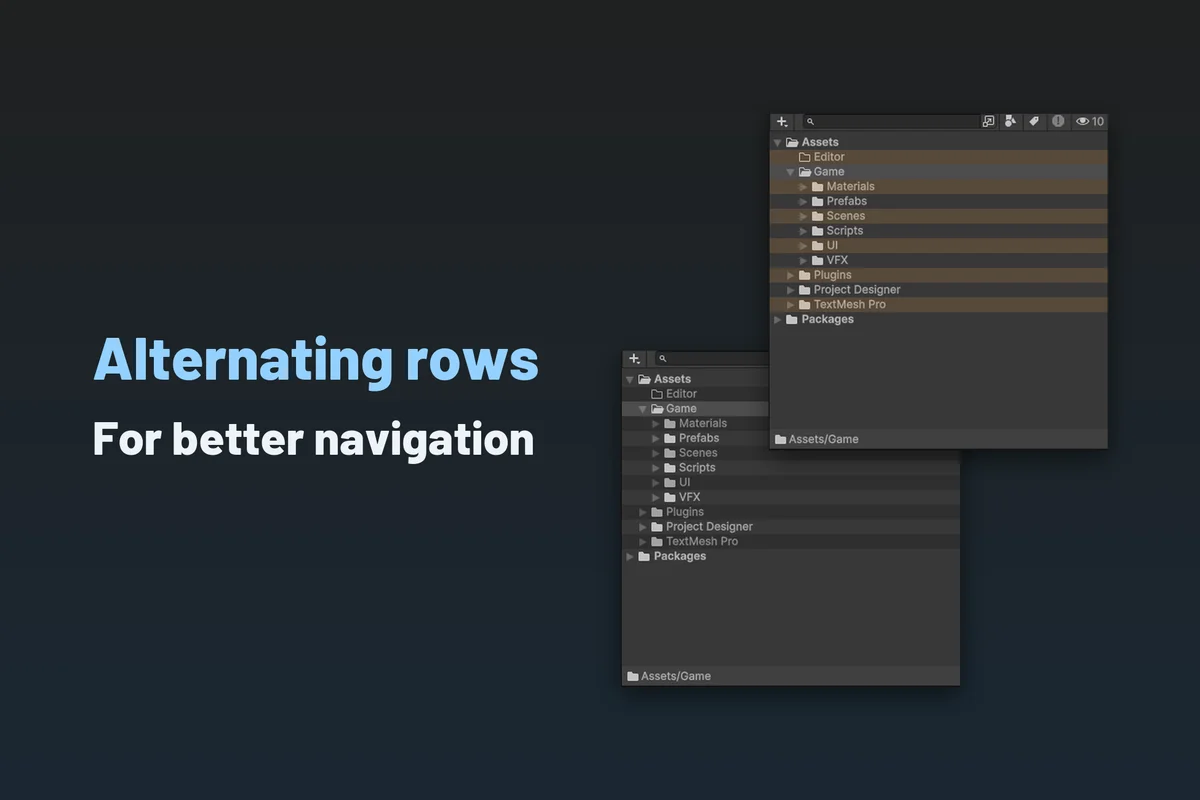Screen dimensions: 1200x800
Task: Click the Assets/Game path in gray-striped panel footer
Action: click(676, 676)
